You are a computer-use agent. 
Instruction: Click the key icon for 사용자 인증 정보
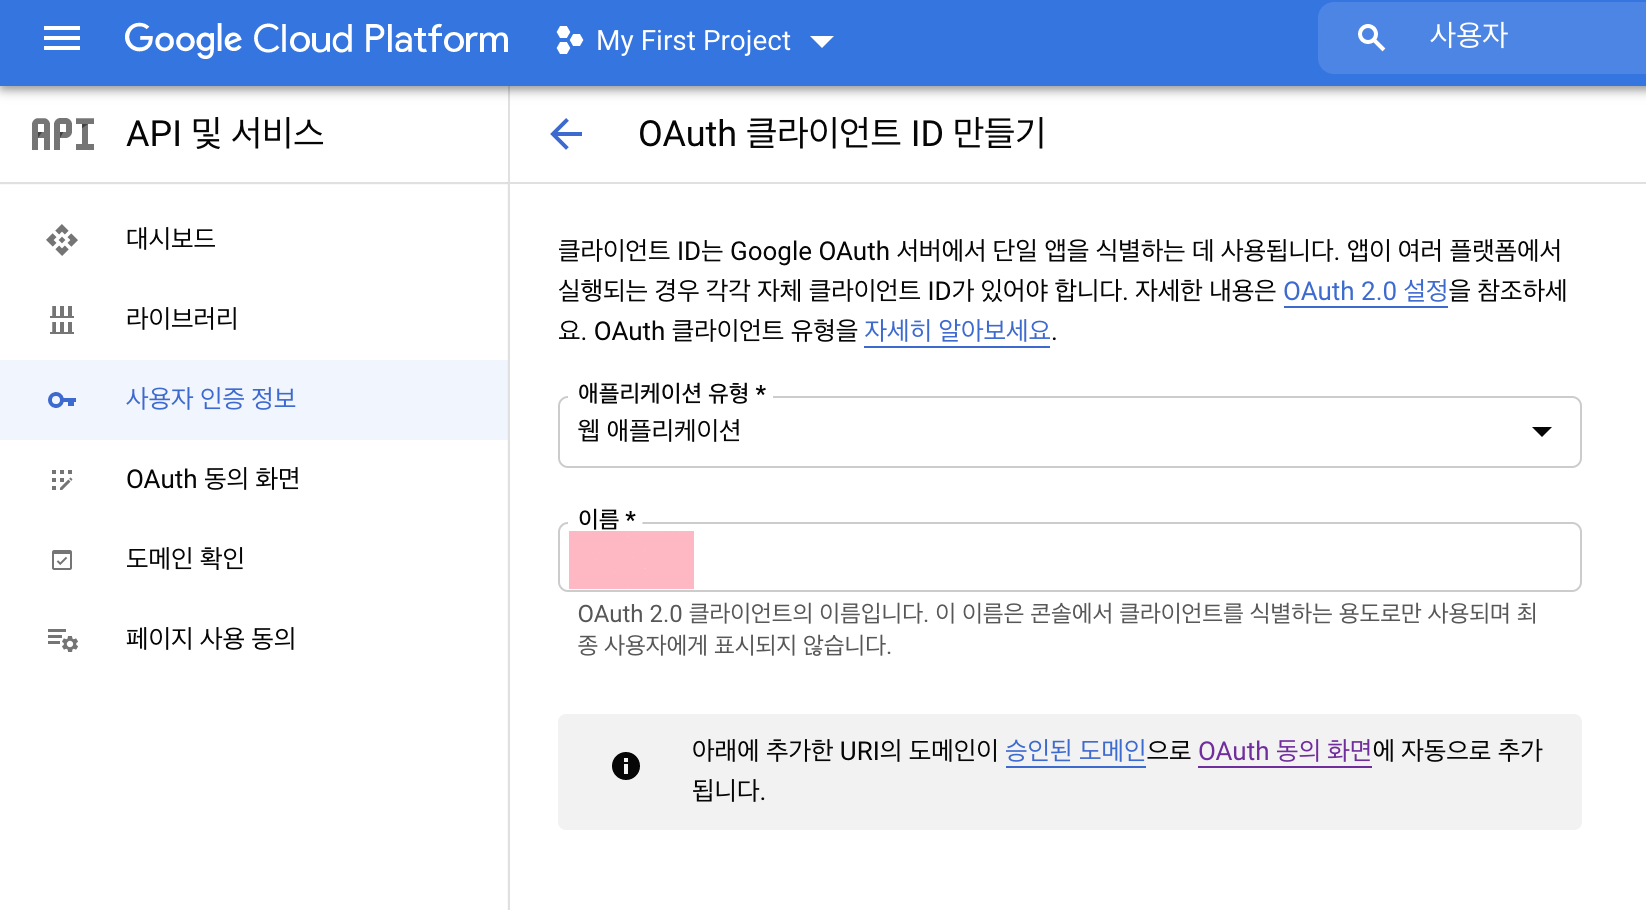pos(62,400)
